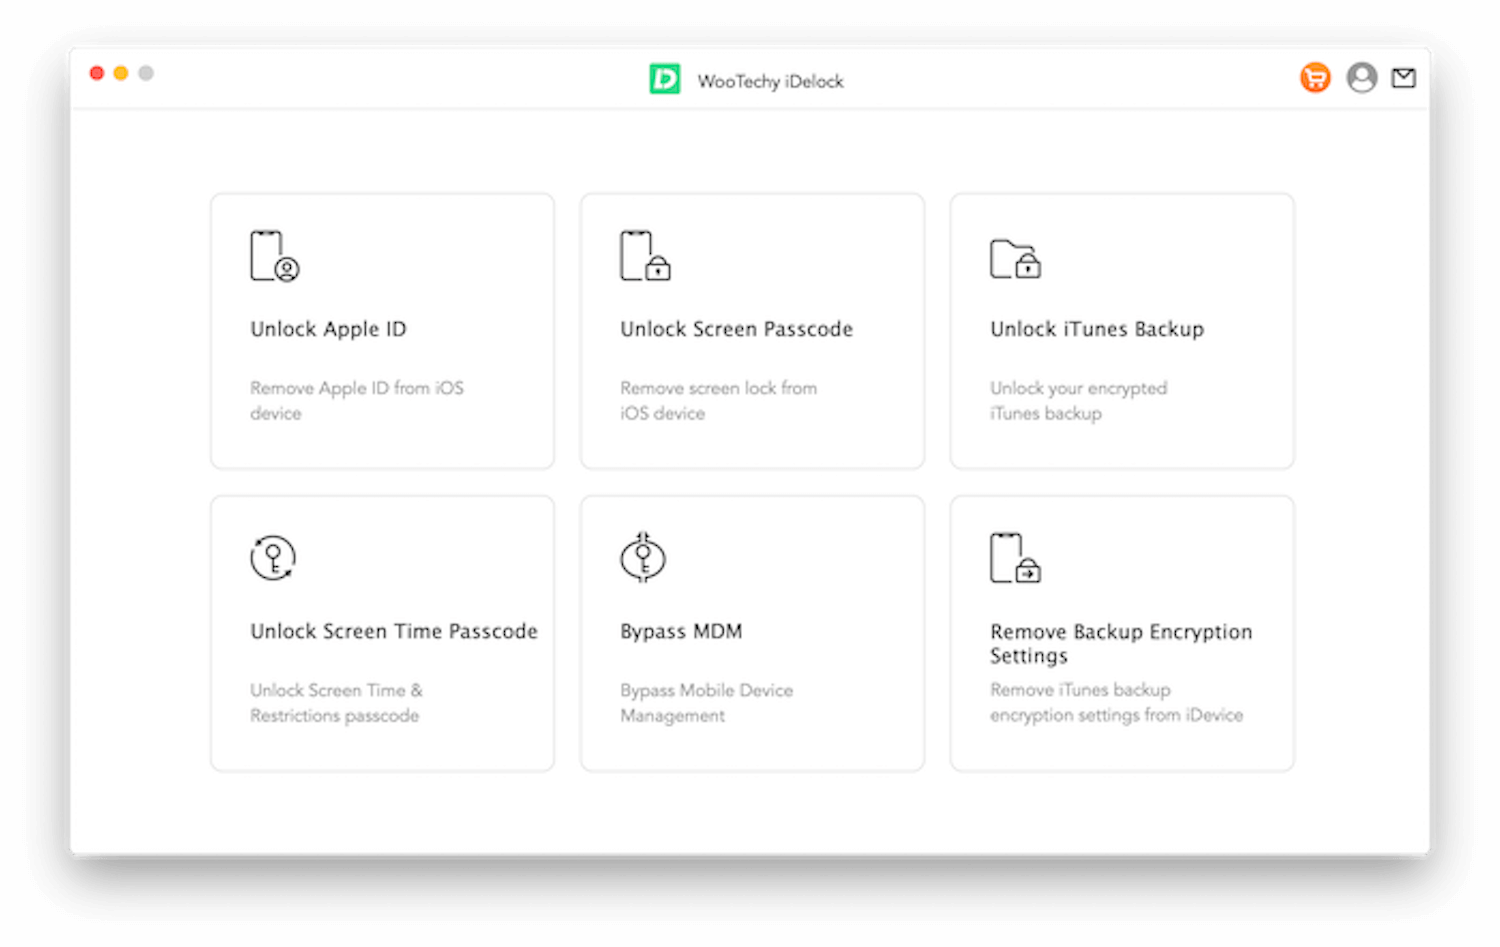Click the Bypass MDM key icon
1500x947 pixels.
tap(643, 557)
